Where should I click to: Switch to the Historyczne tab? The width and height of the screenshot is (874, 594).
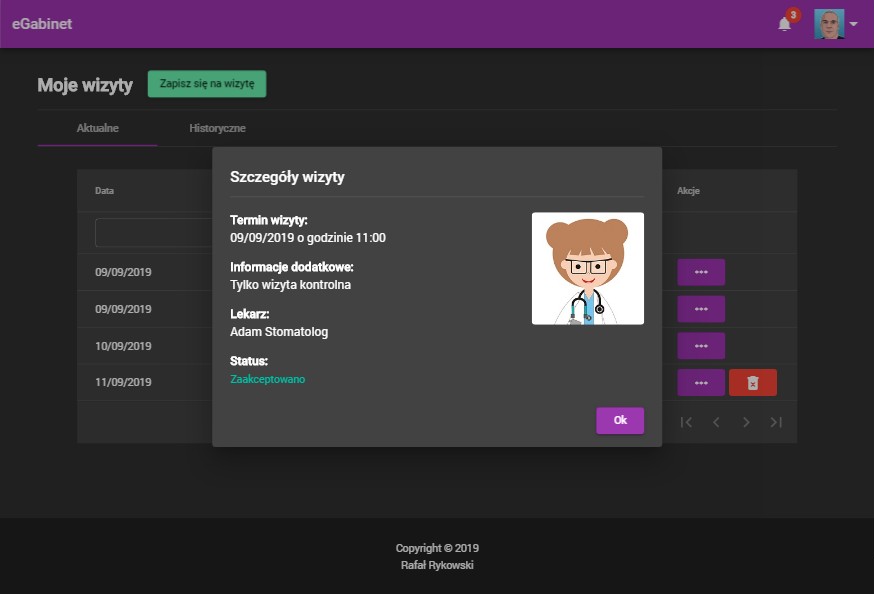tap(217, 128)
